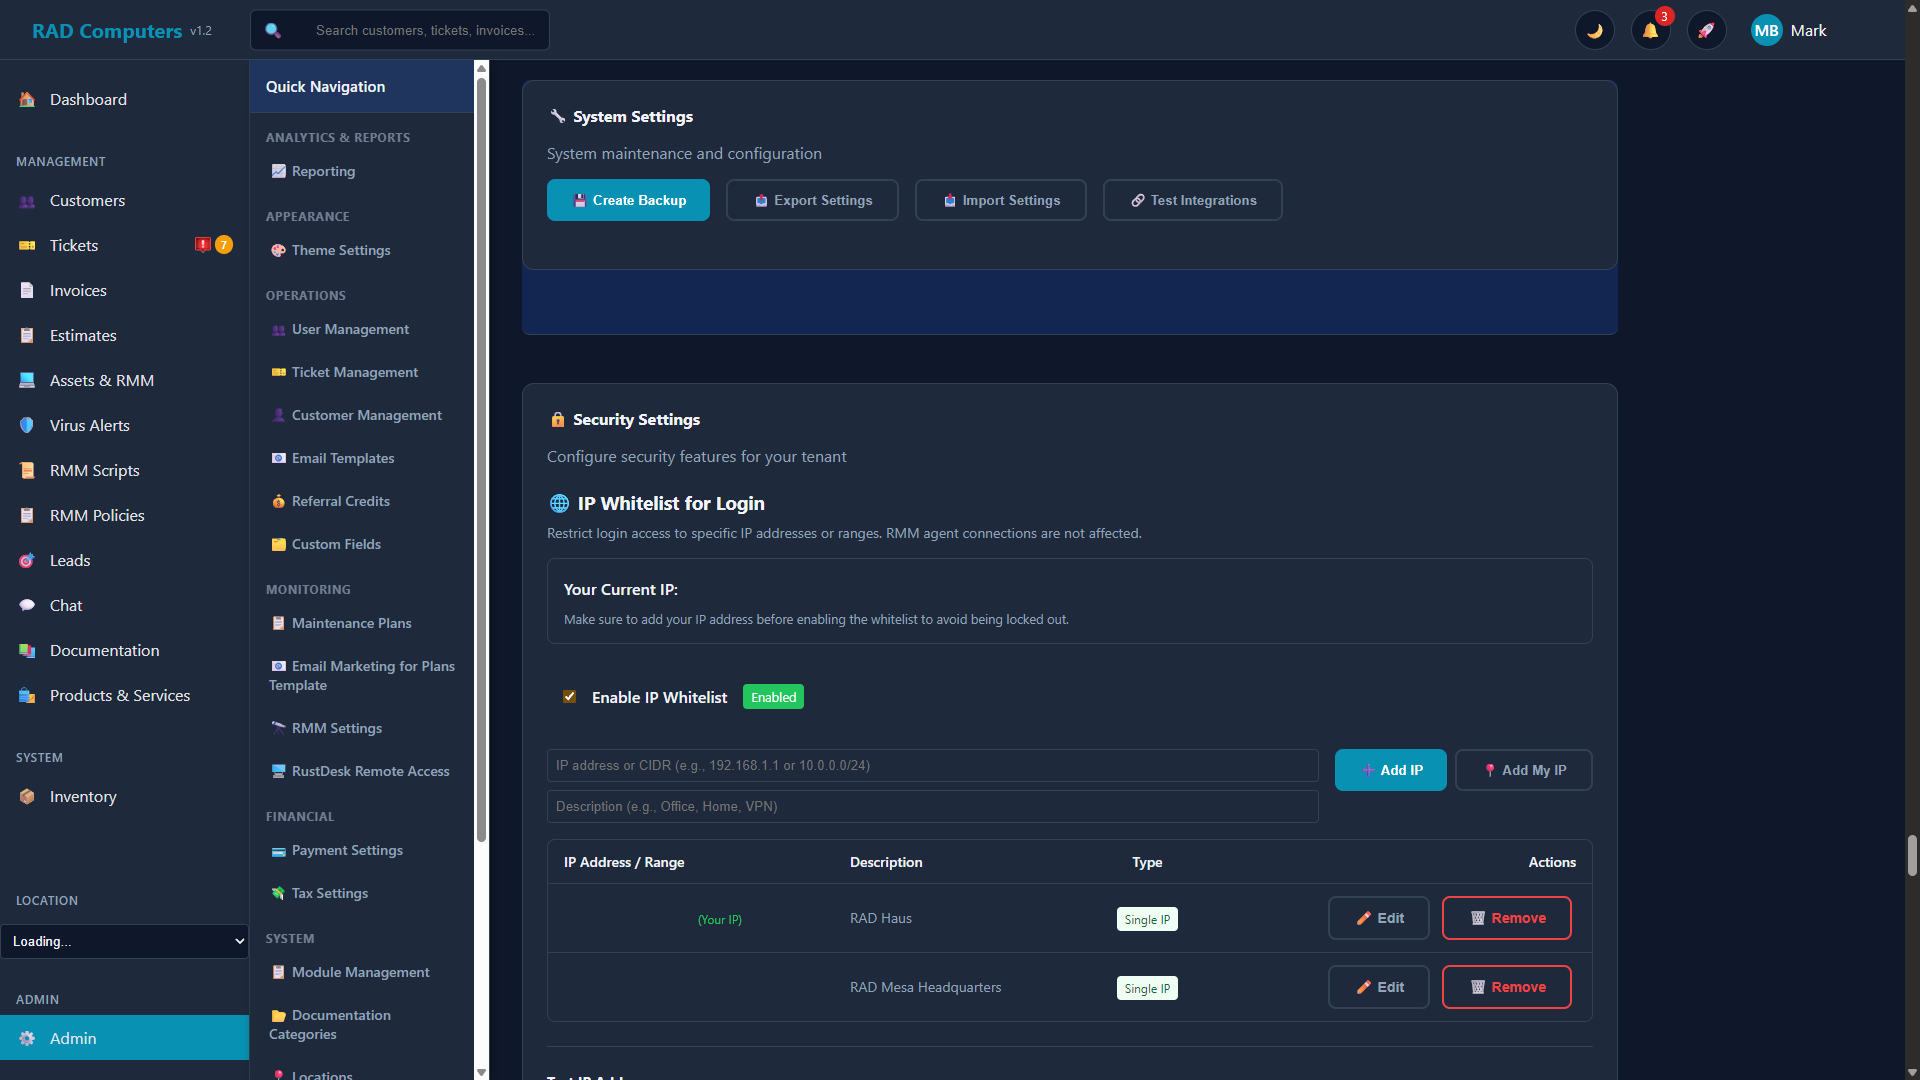Open the Inventory section icon
This screenshot has height=1080, width=1920.
pos(27,796)
